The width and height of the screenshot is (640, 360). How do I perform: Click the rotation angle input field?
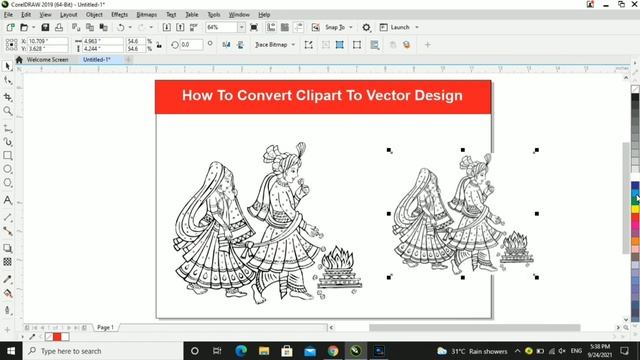pos(191,45)
